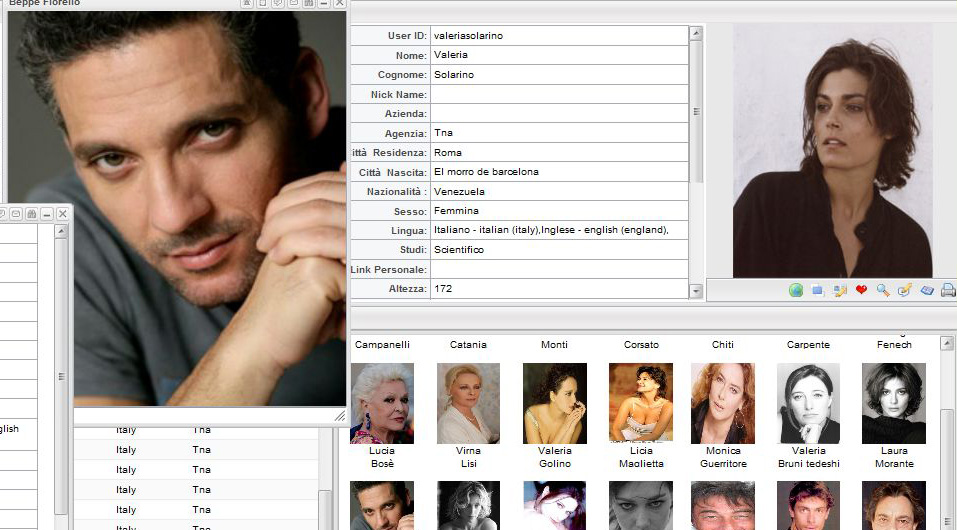Click scroll up arrow of profile form
The height and width of the screenshot is (530, 957).
(696, 33)
